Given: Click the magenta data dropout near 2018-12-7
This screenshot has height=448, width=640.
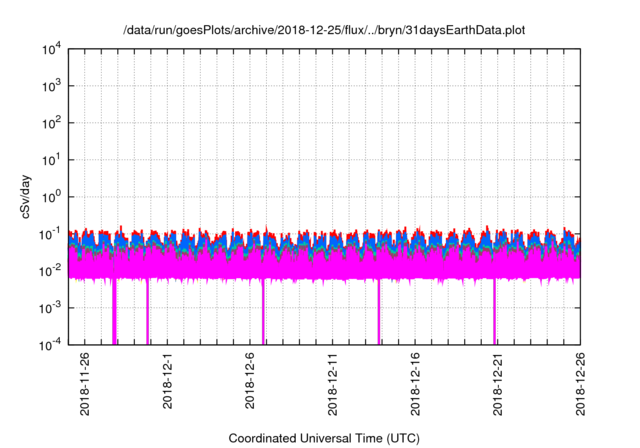Looking at the screenshot, I should pyautogui.click(x=263, y=312).
